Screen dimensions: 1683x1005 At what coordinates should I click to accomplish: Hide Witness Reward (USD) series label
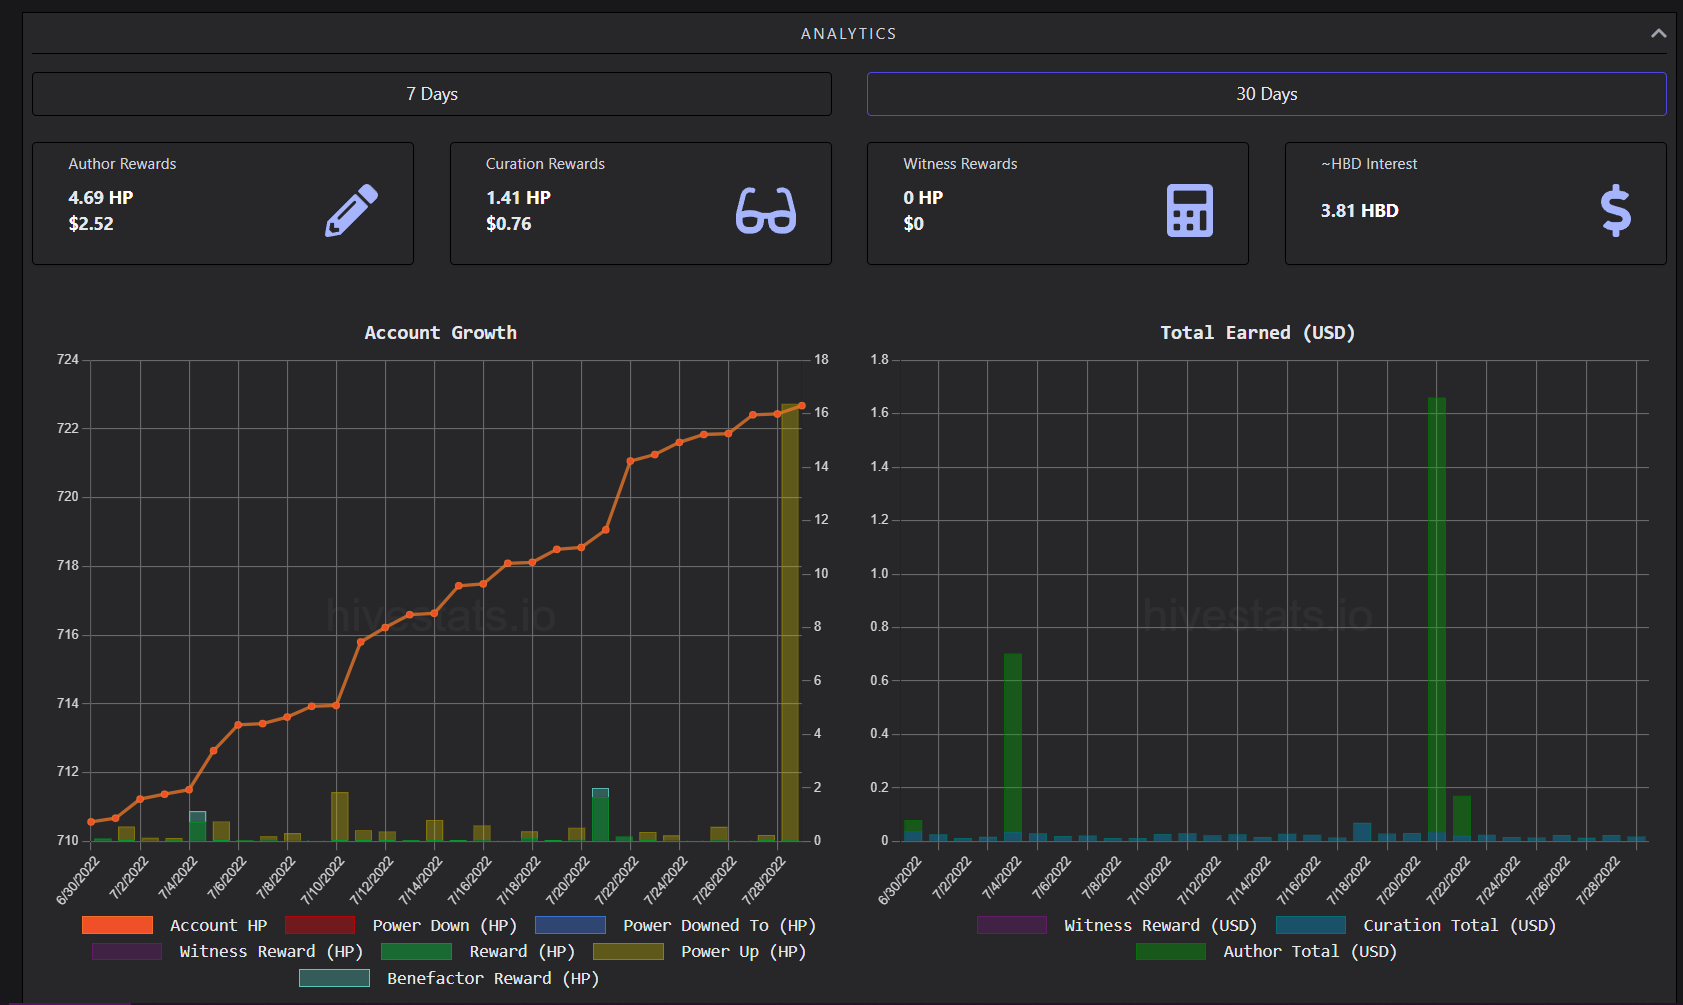pyautogui.click(x=1161, y=925)
